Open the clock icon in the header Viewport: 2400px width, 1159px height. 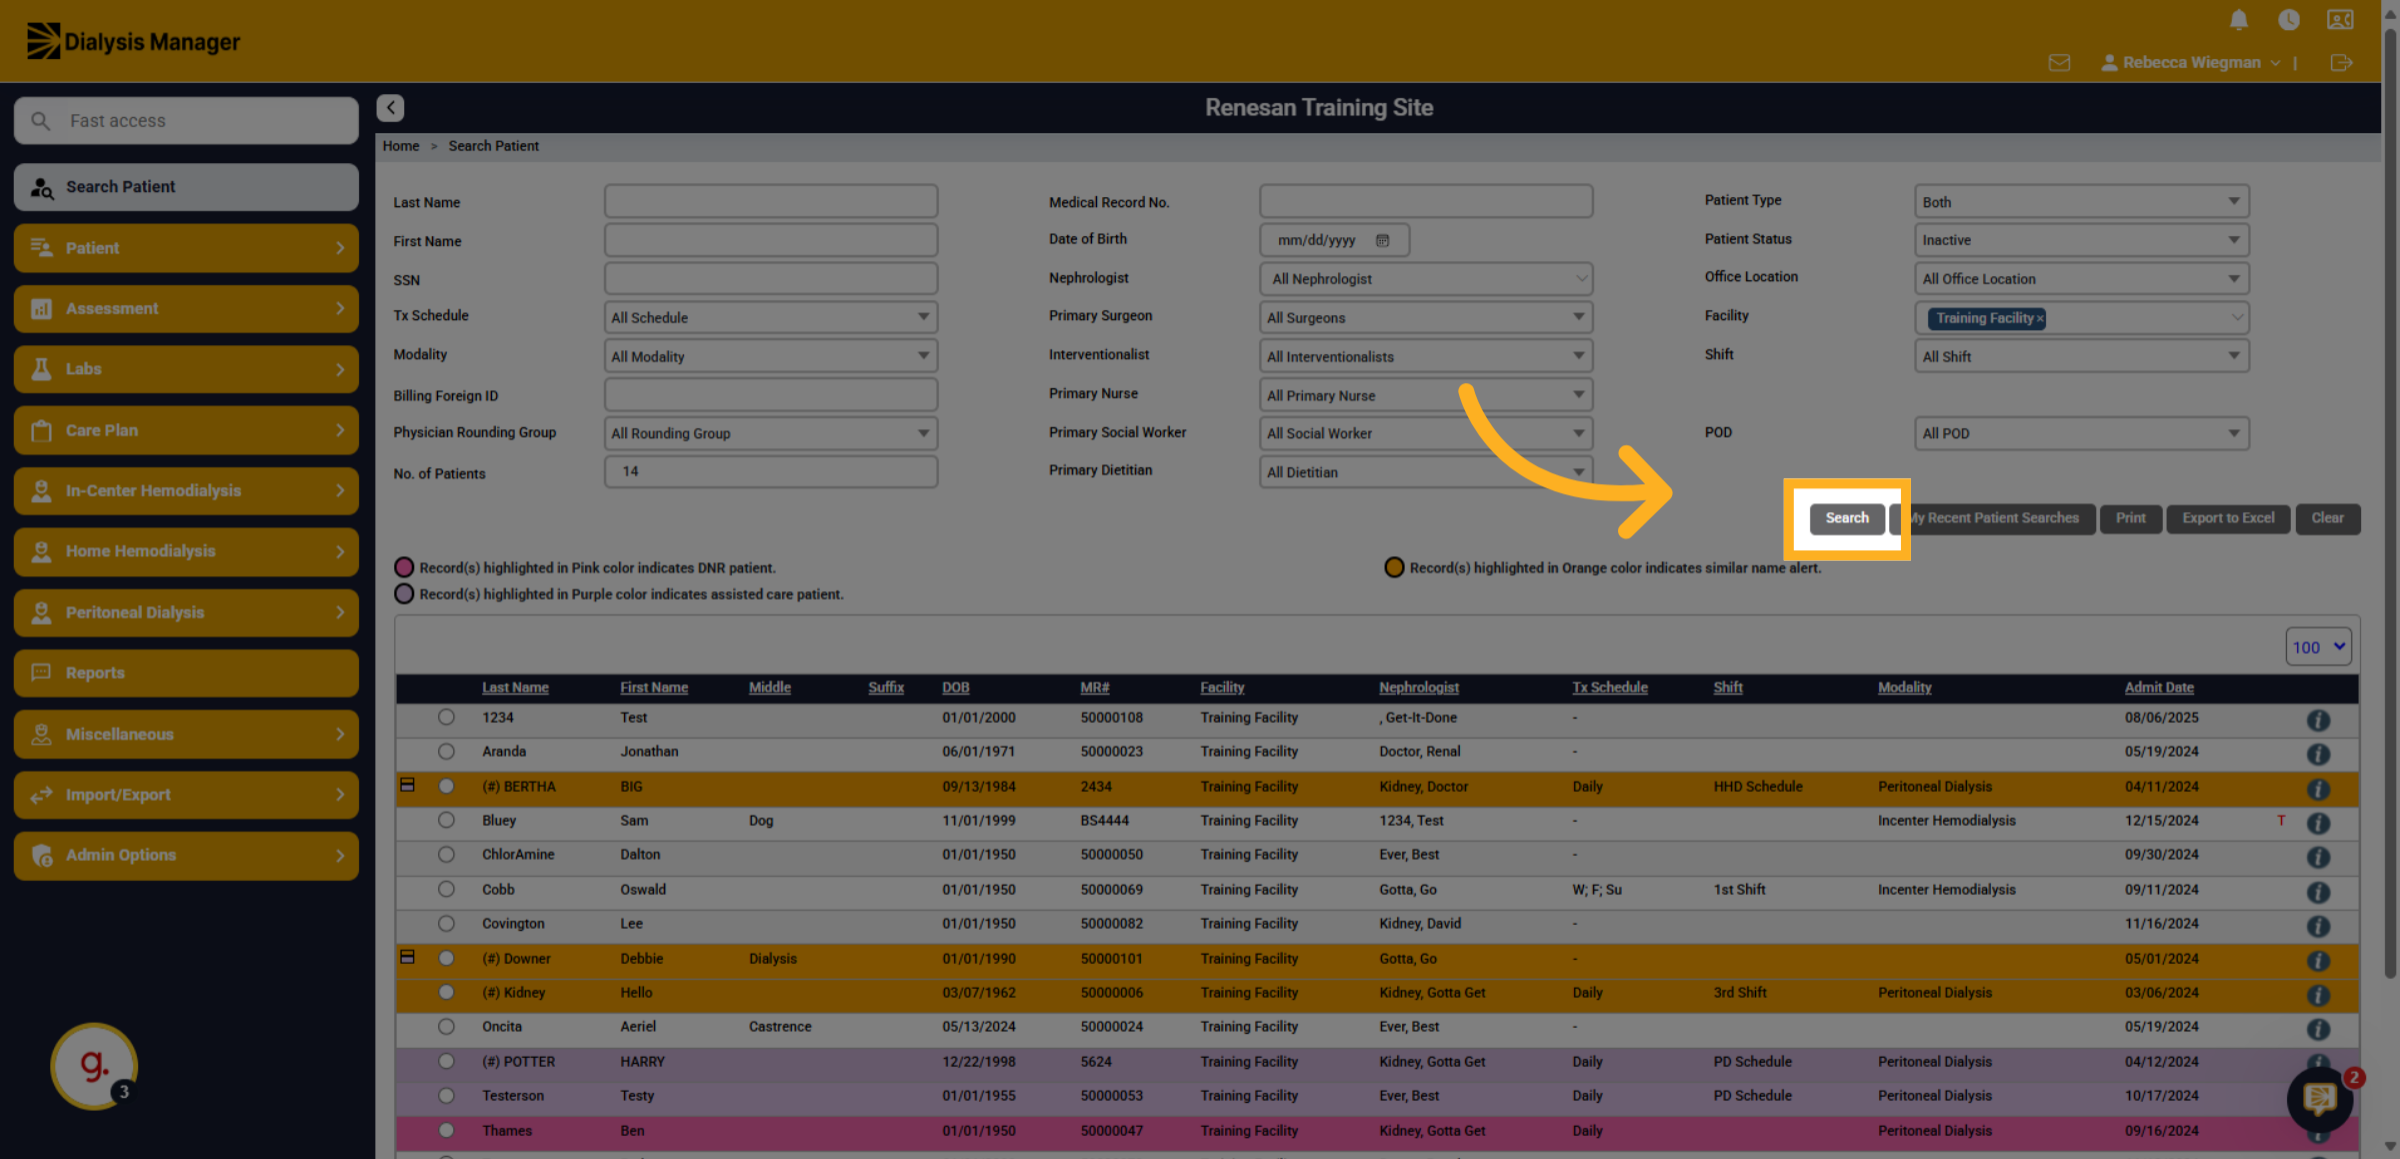pos(2288,20)
